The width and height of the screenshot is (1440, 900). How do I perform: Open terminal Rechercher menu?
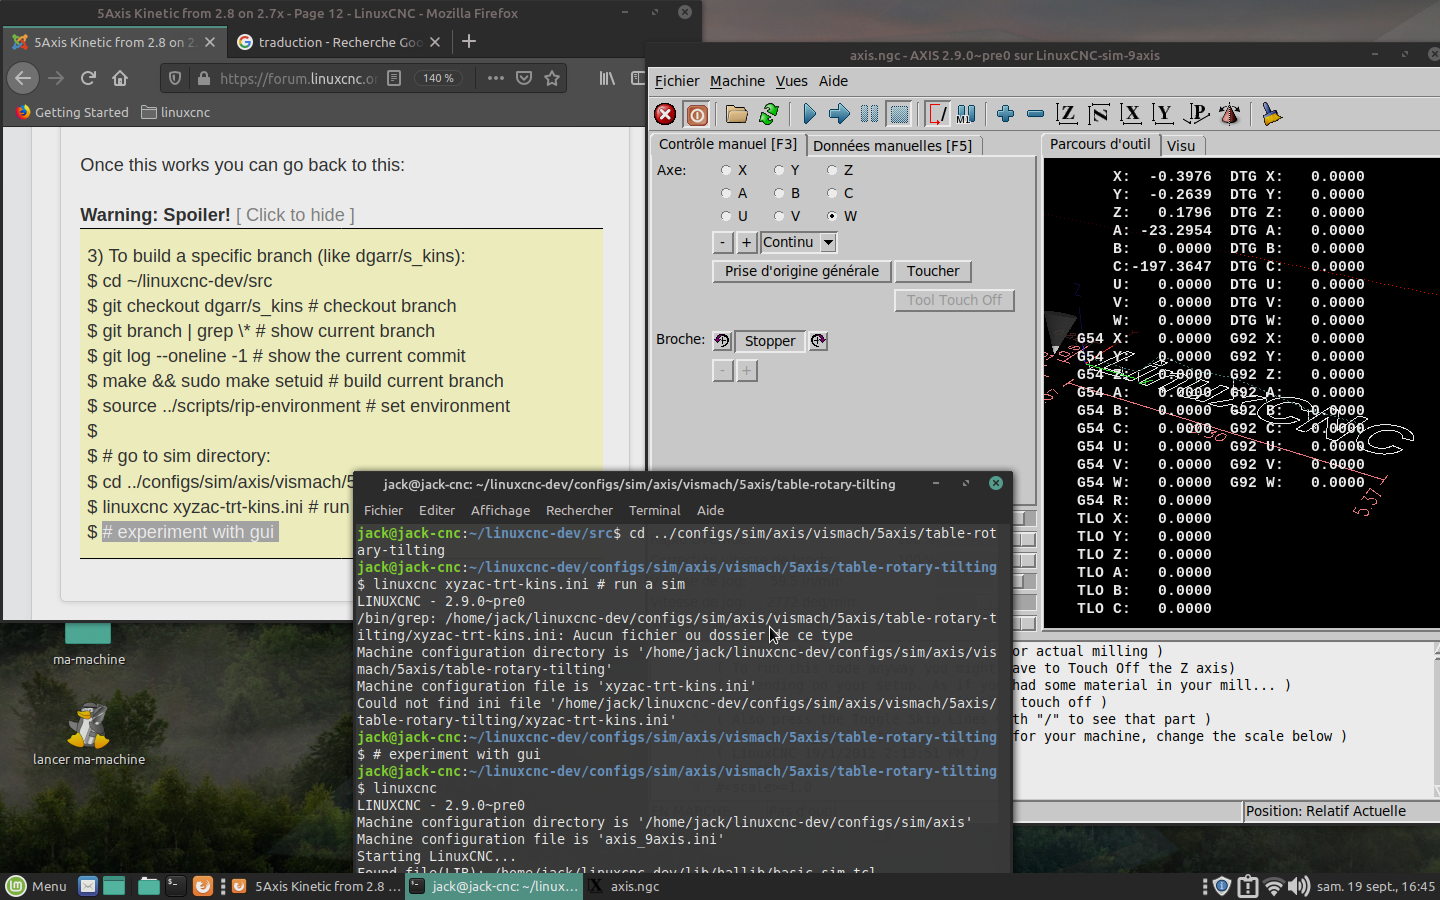pyautogui.click(x=579, y=510)
